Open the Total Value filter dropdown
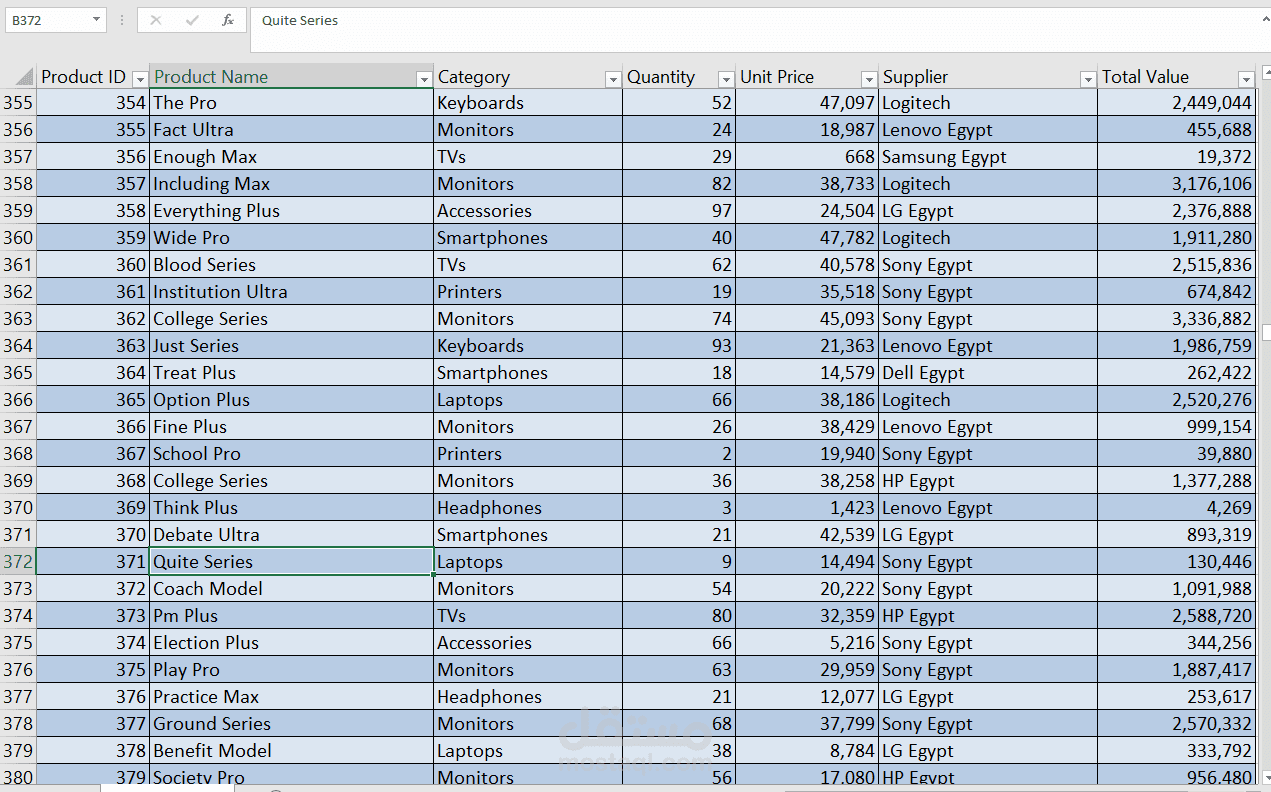 (x=1246, y=79)
